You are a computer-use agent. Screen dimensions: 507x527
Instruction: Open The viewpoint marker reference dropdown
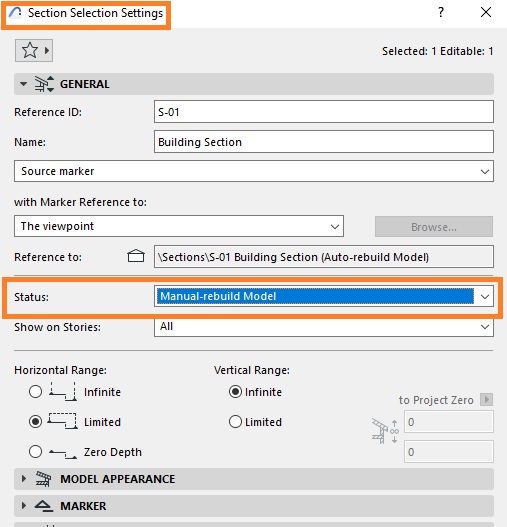pos(179,226)
